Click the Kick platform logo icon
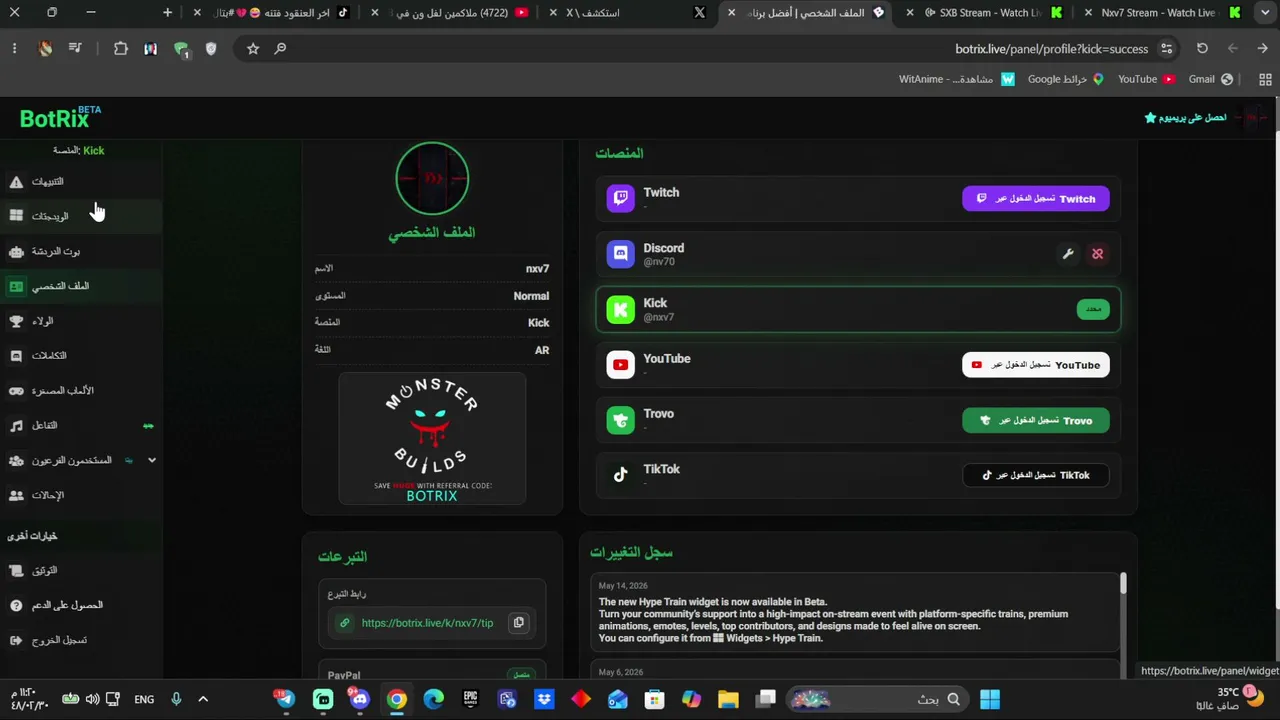The height and width of the screenshot is (720, 1280). point(620,310)
